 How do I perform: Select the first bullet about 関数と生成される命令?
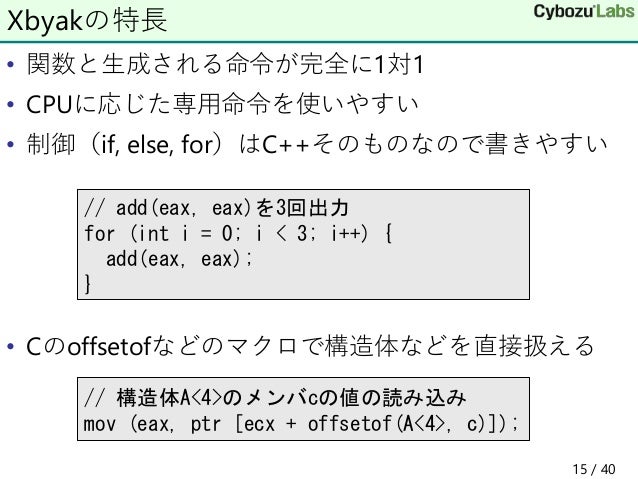(x=225, y=64)
